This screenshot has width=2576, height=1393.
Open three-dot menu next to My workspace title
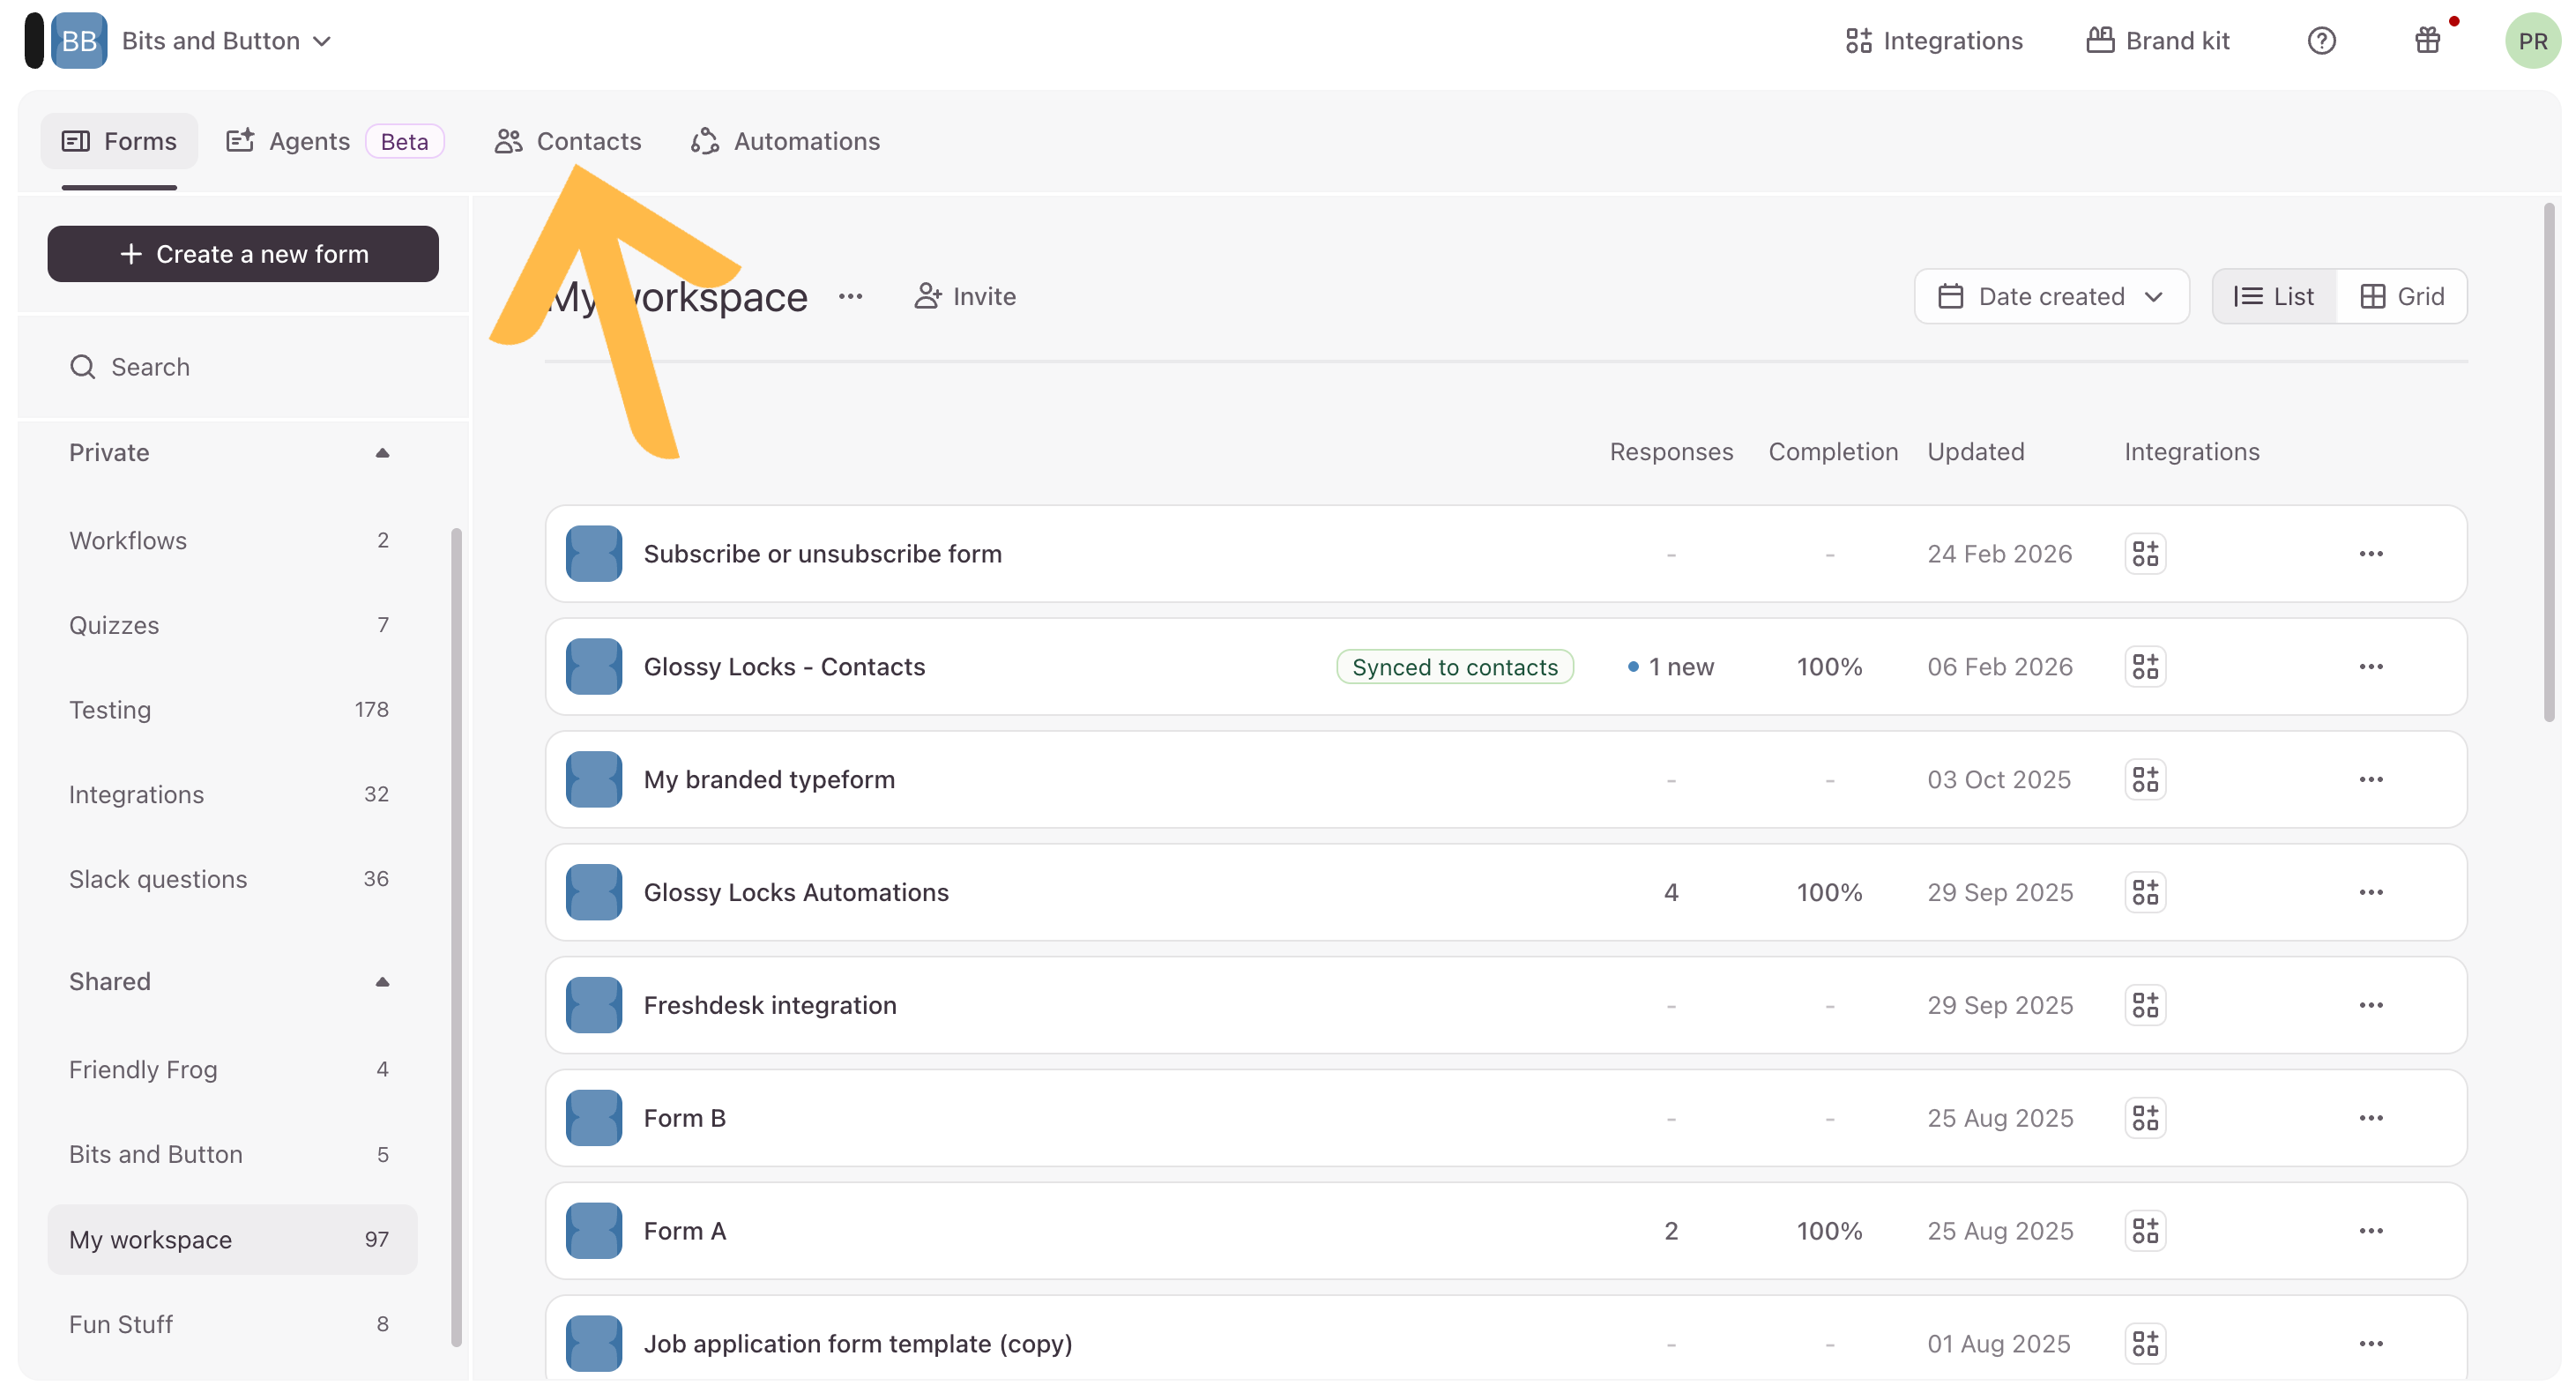(x=850, y=297)
